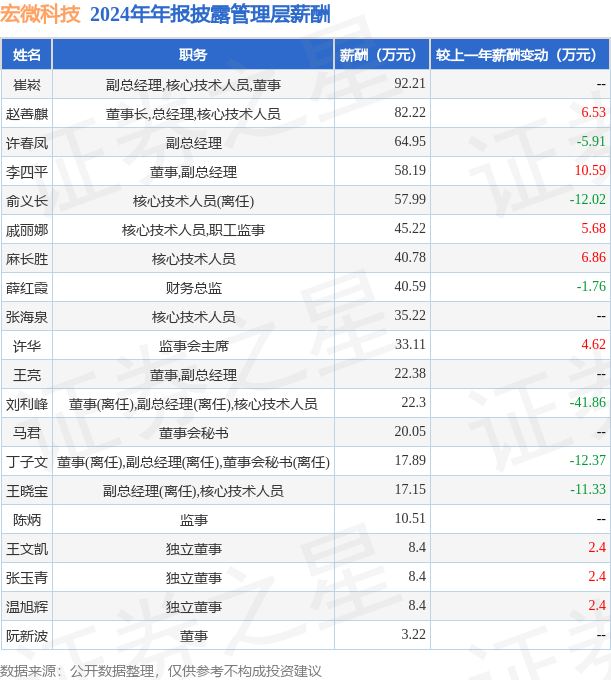Click salary value 45.22

click(410, 229)
